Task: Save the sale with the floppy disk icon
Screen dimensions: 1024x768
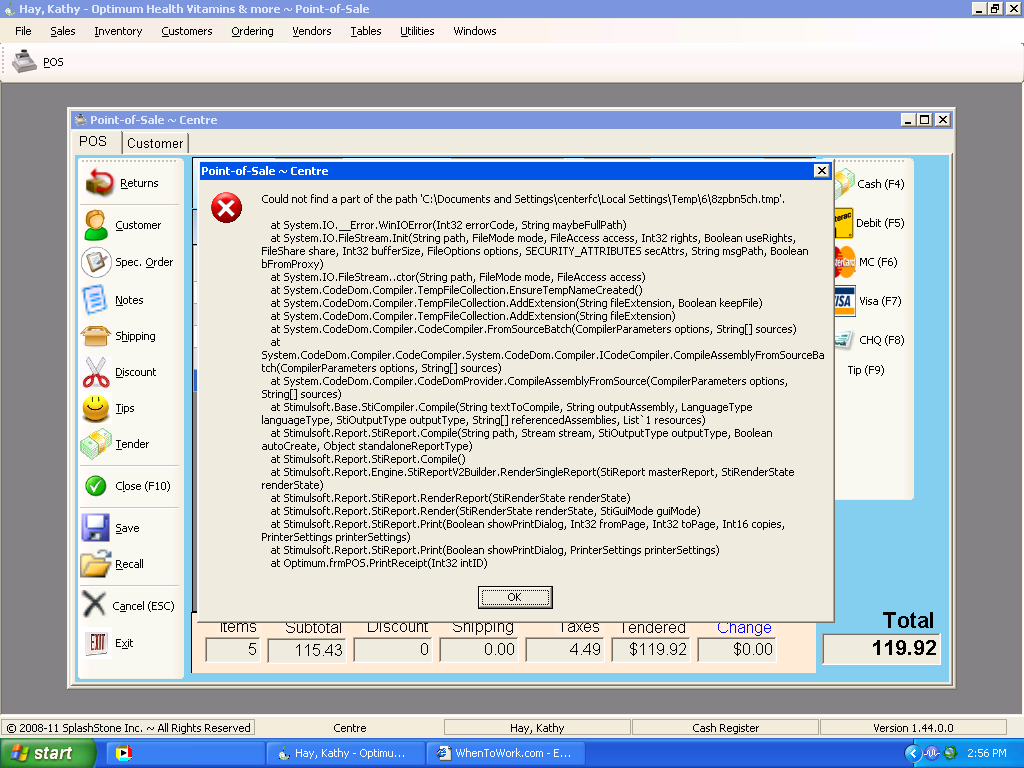Action: click(95, 528)
